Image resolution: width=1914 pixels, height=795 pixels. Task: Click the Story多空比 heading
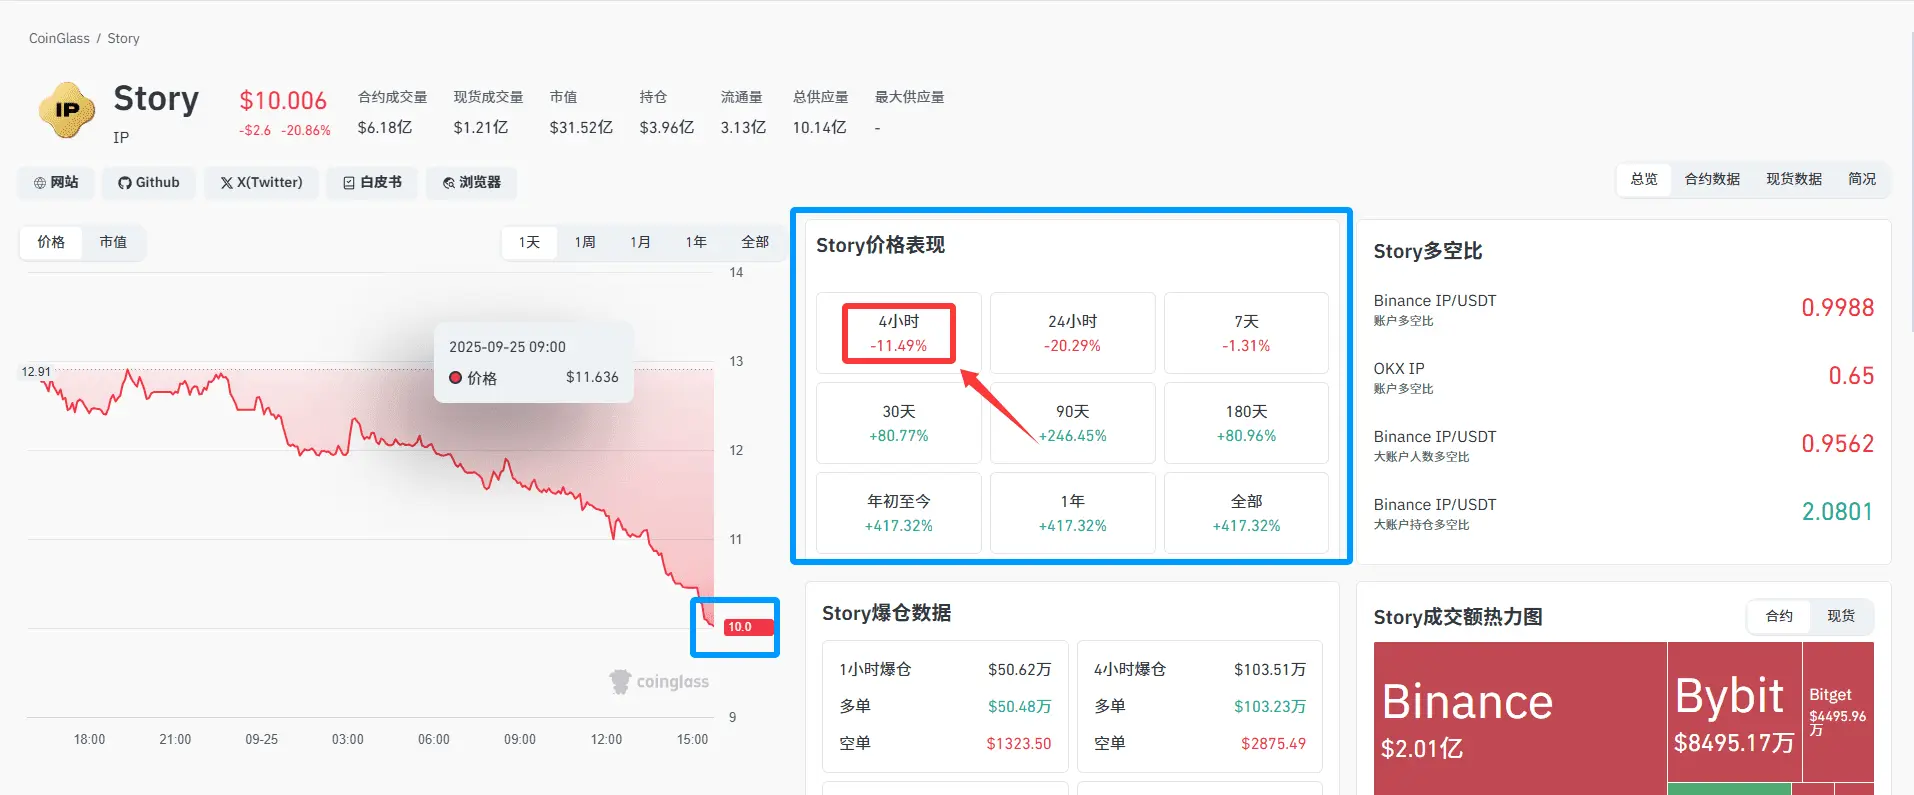1428,251
